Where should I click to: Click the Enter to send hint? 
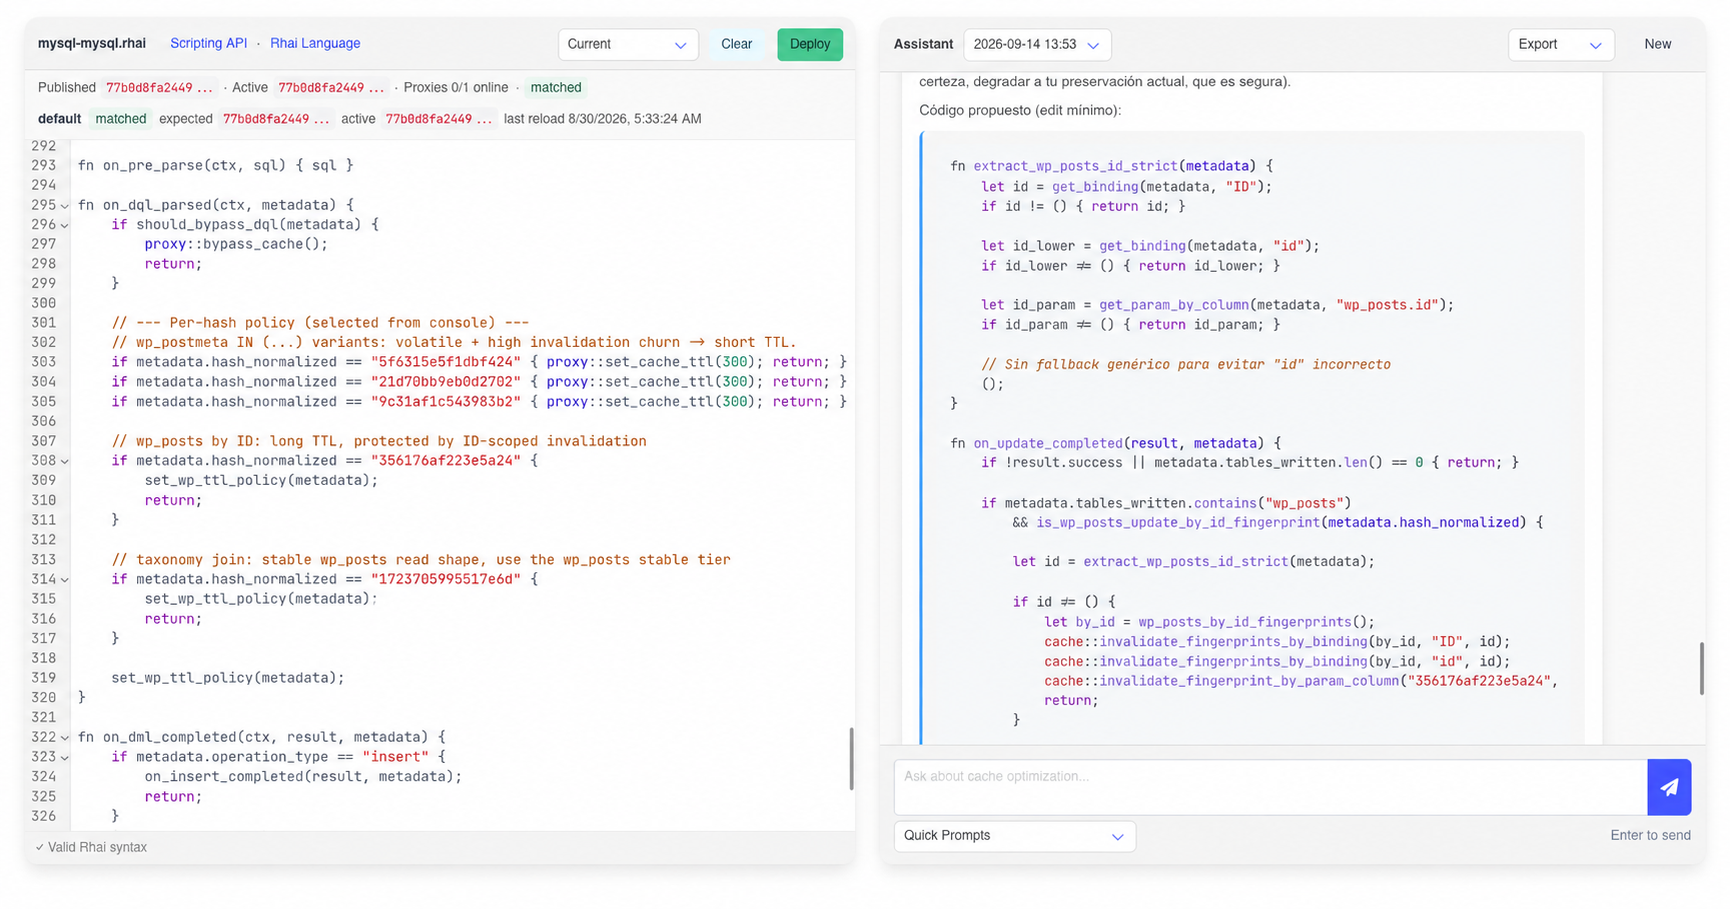(x=1650, y=835)
